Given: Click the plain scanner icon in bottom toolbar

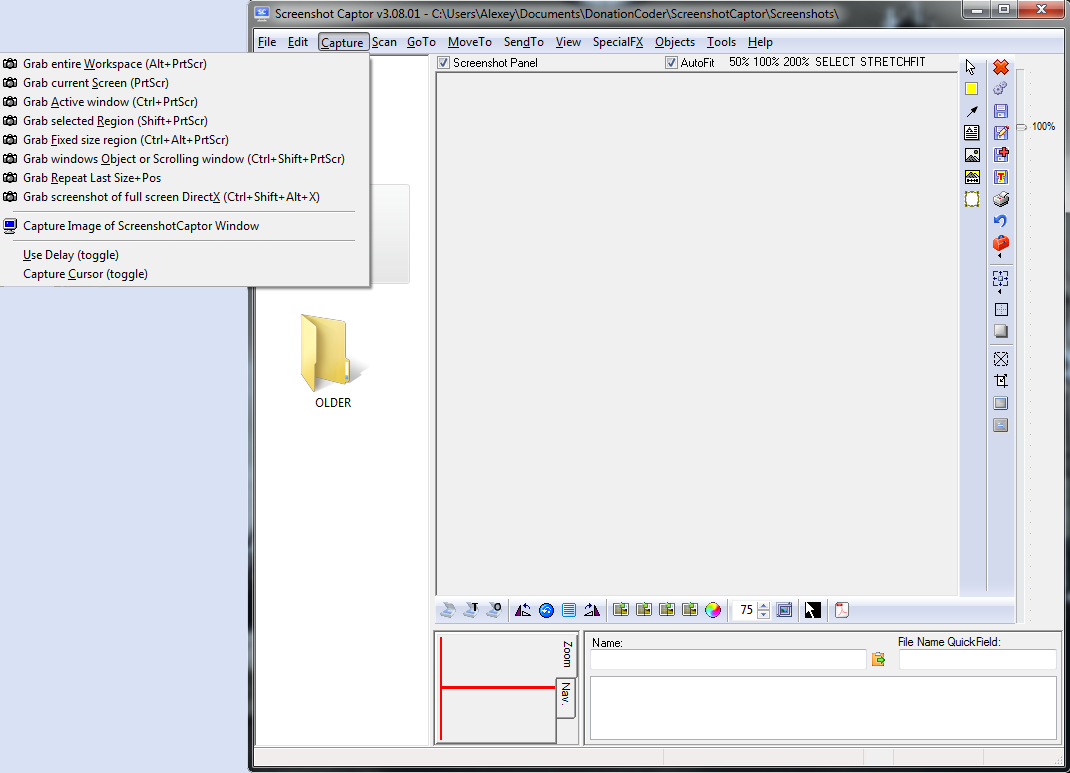Looking at the screenshot, I should (x=448, y=610).
